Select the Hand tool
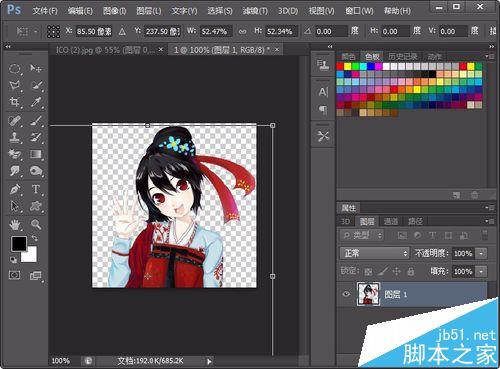 tap(14, 225)
